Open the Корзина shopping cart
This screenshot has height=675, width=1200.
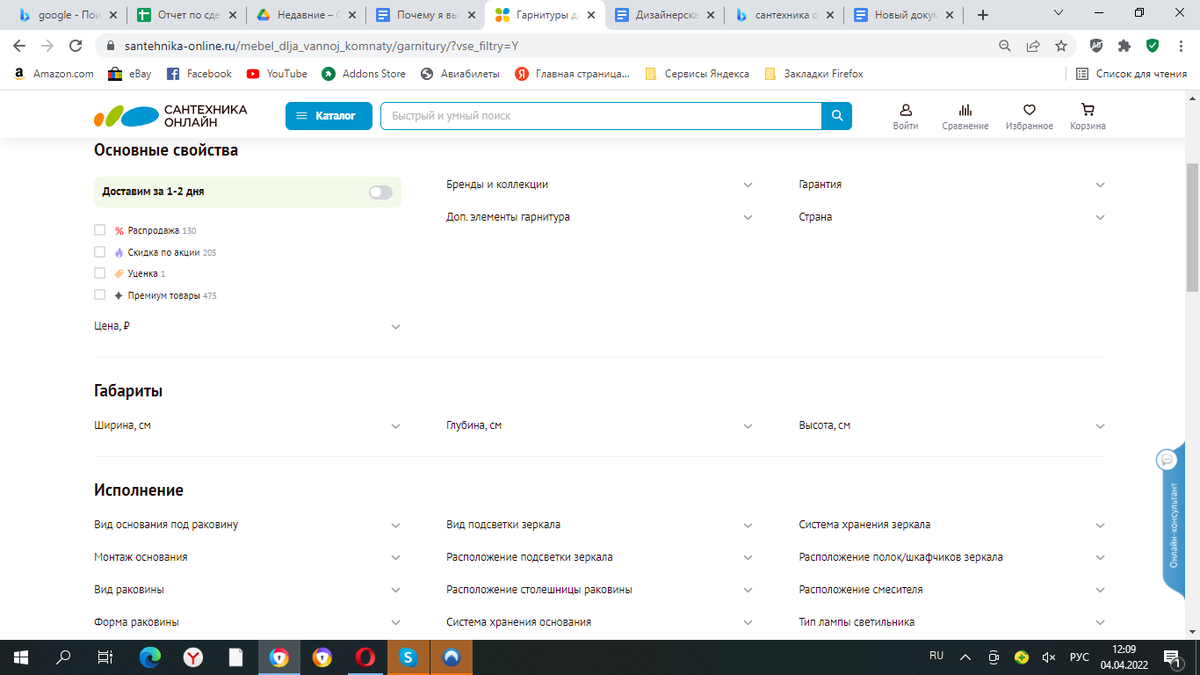pyautogui.click(x=1088, y=116)
